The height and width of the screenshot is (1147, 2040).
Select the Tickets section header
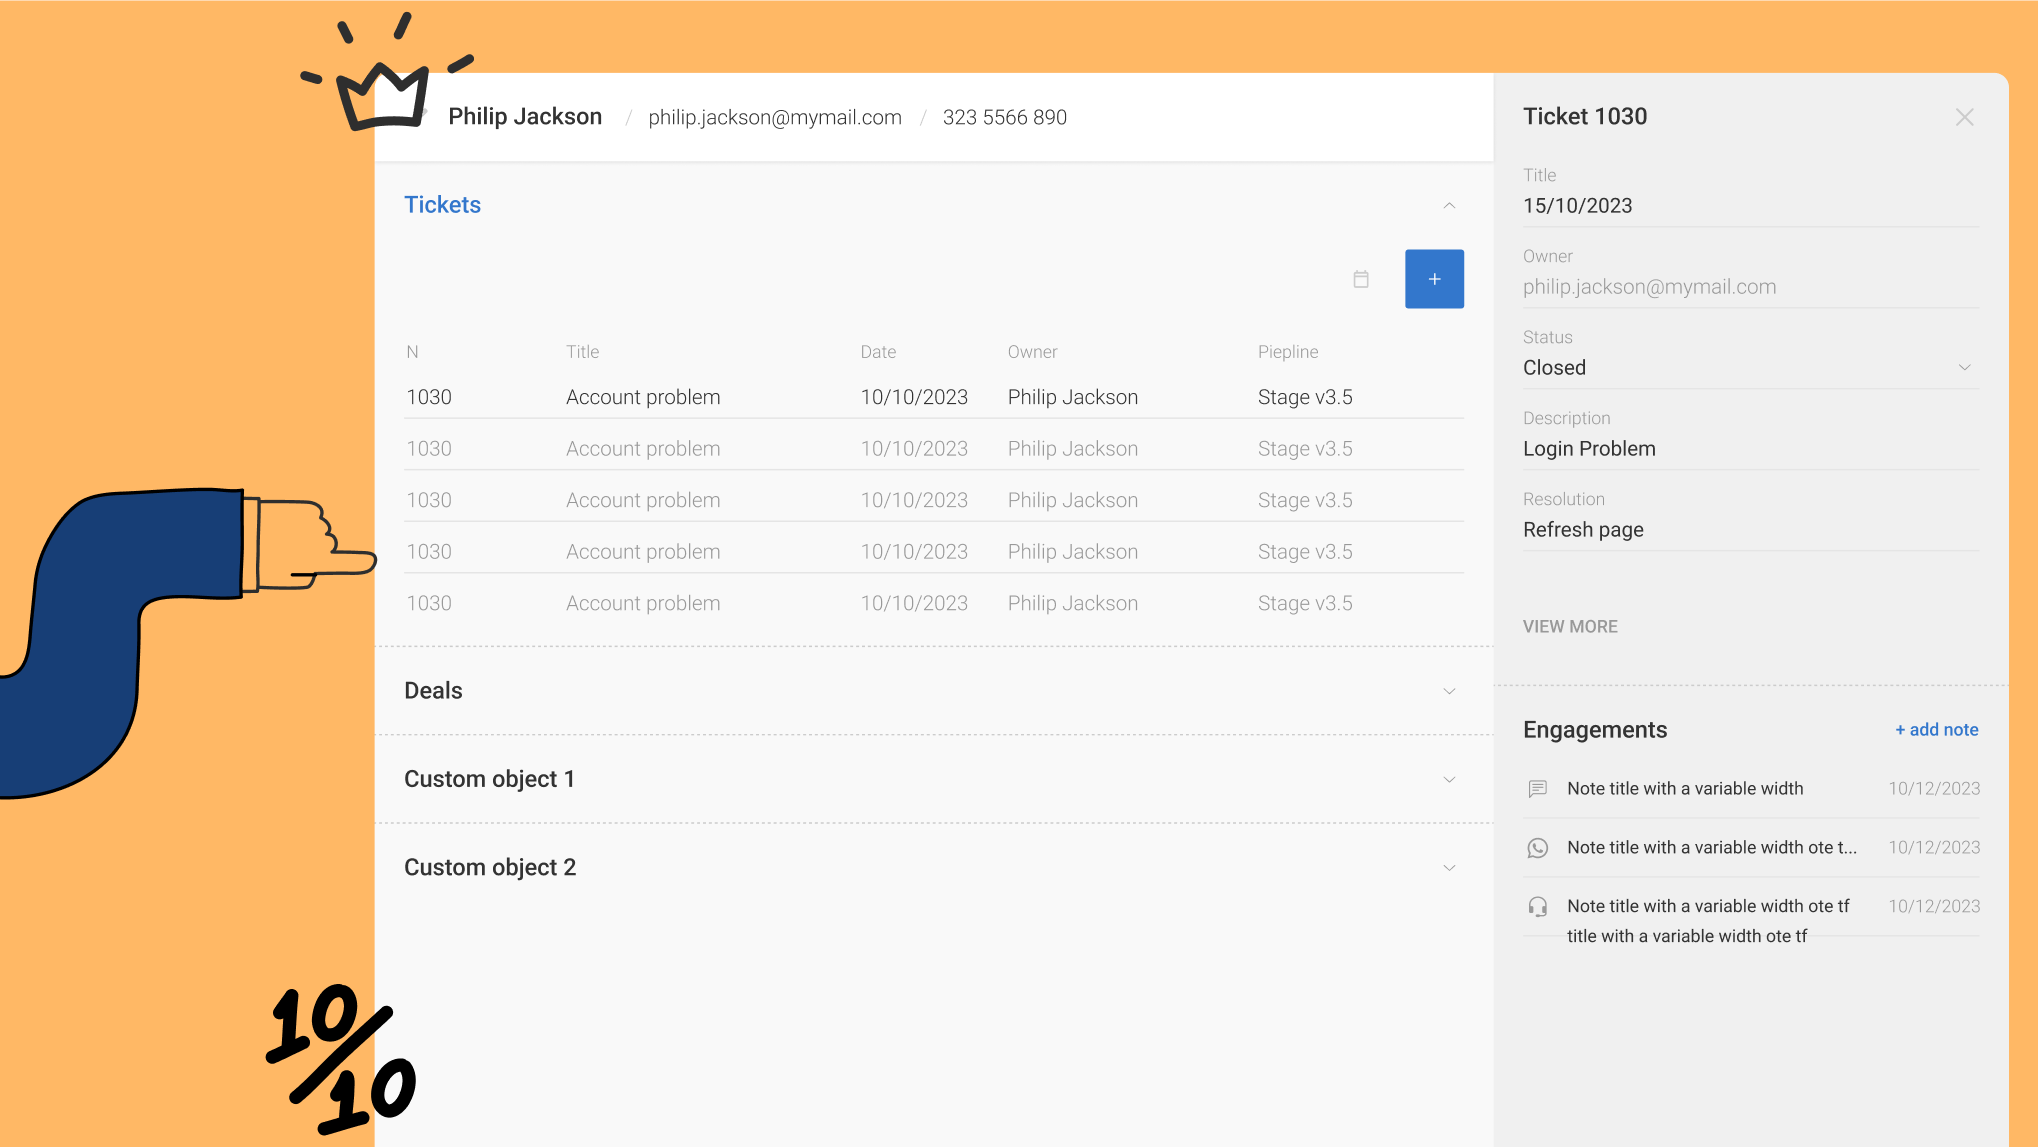coord(442,204)
